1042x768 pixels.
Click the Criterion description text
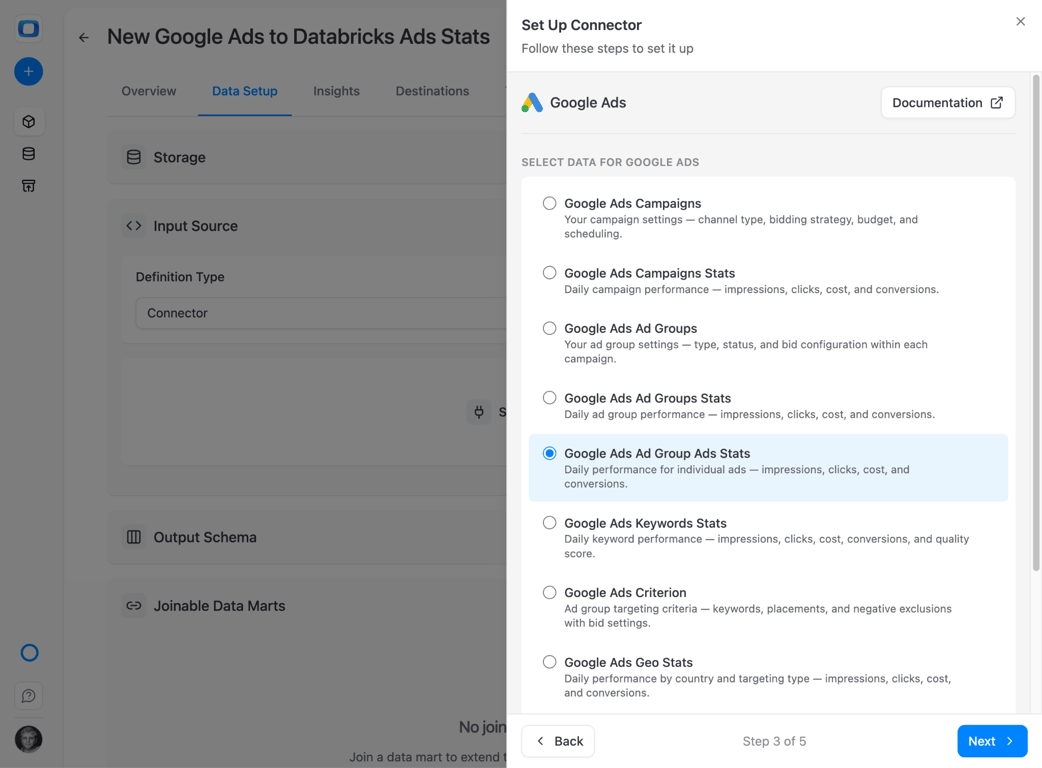[758, 616]
